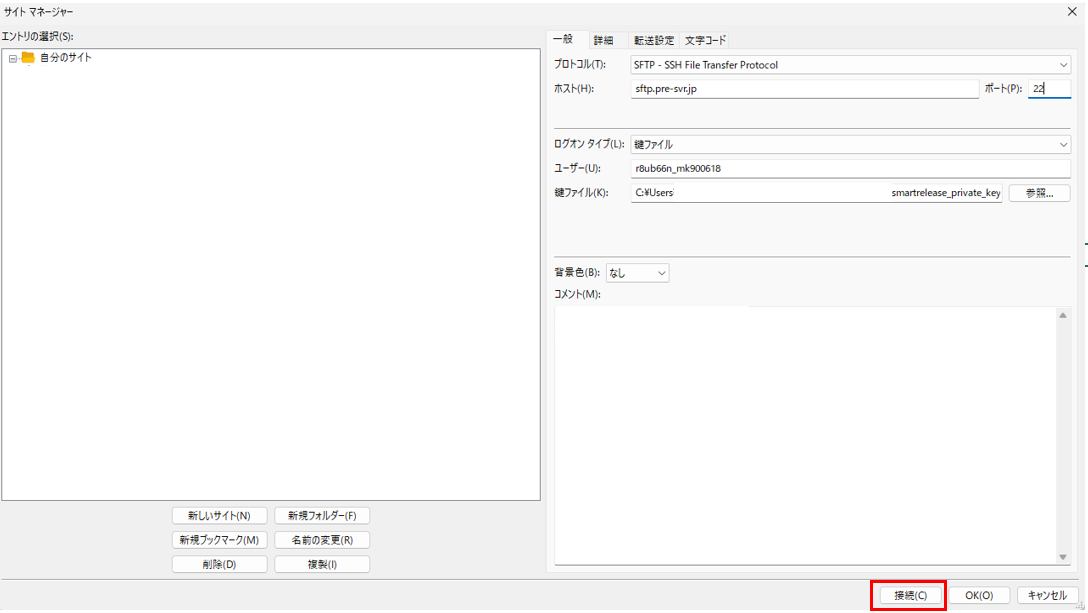Click the OK button
Viewport: 1088px width, 613px height.
[978, 595]
